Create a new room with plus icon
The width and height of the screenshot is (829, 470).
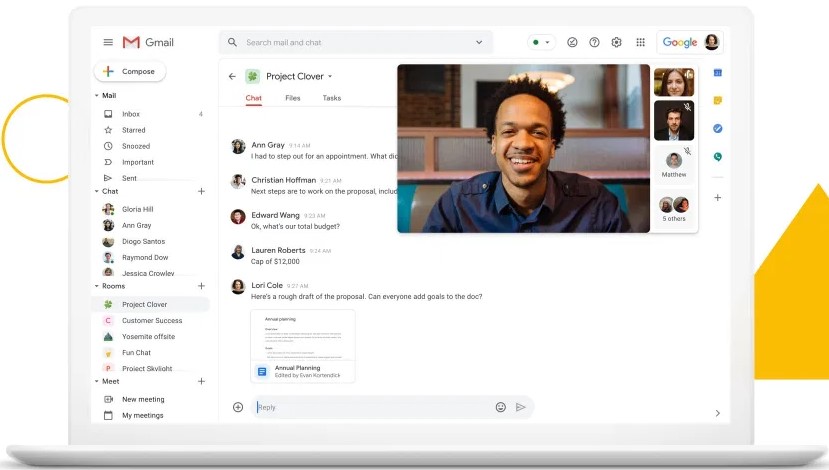pos(201,286)
